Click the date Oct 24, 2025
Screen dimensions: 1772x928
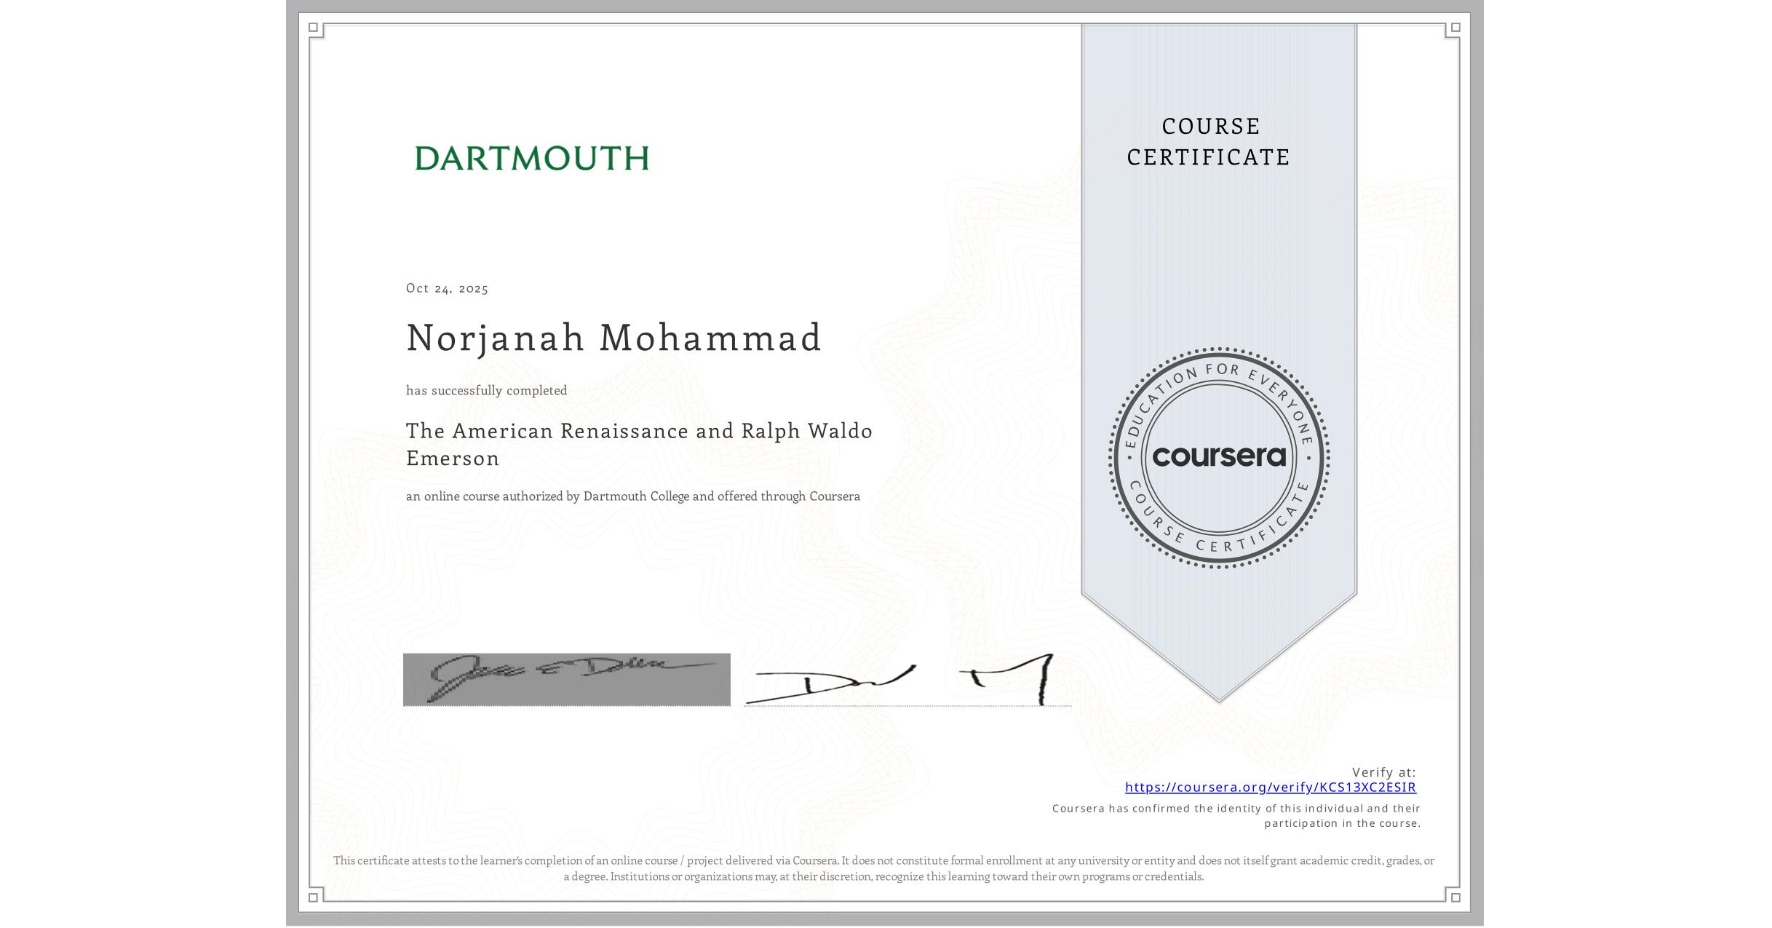click(447, 288)
